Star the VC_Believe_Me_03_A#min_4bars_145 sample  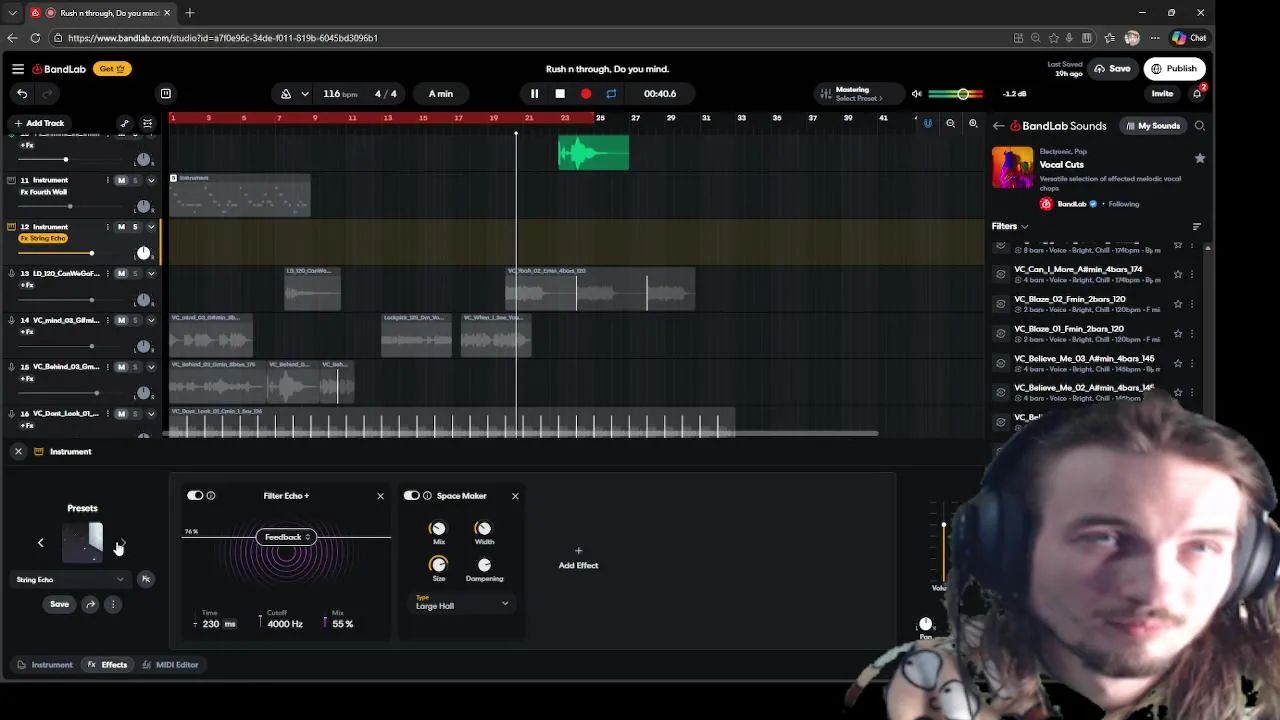click(1178, 363)
